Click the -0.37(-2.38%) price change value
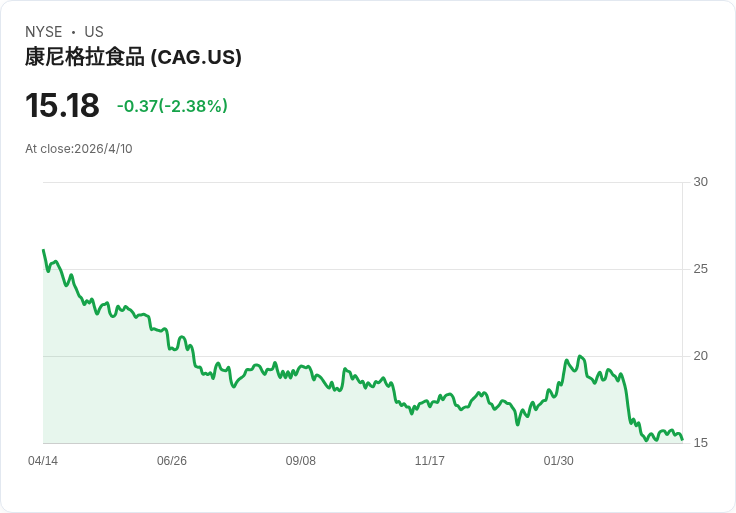This screenshot has width=736, height=513. (172, 106)
